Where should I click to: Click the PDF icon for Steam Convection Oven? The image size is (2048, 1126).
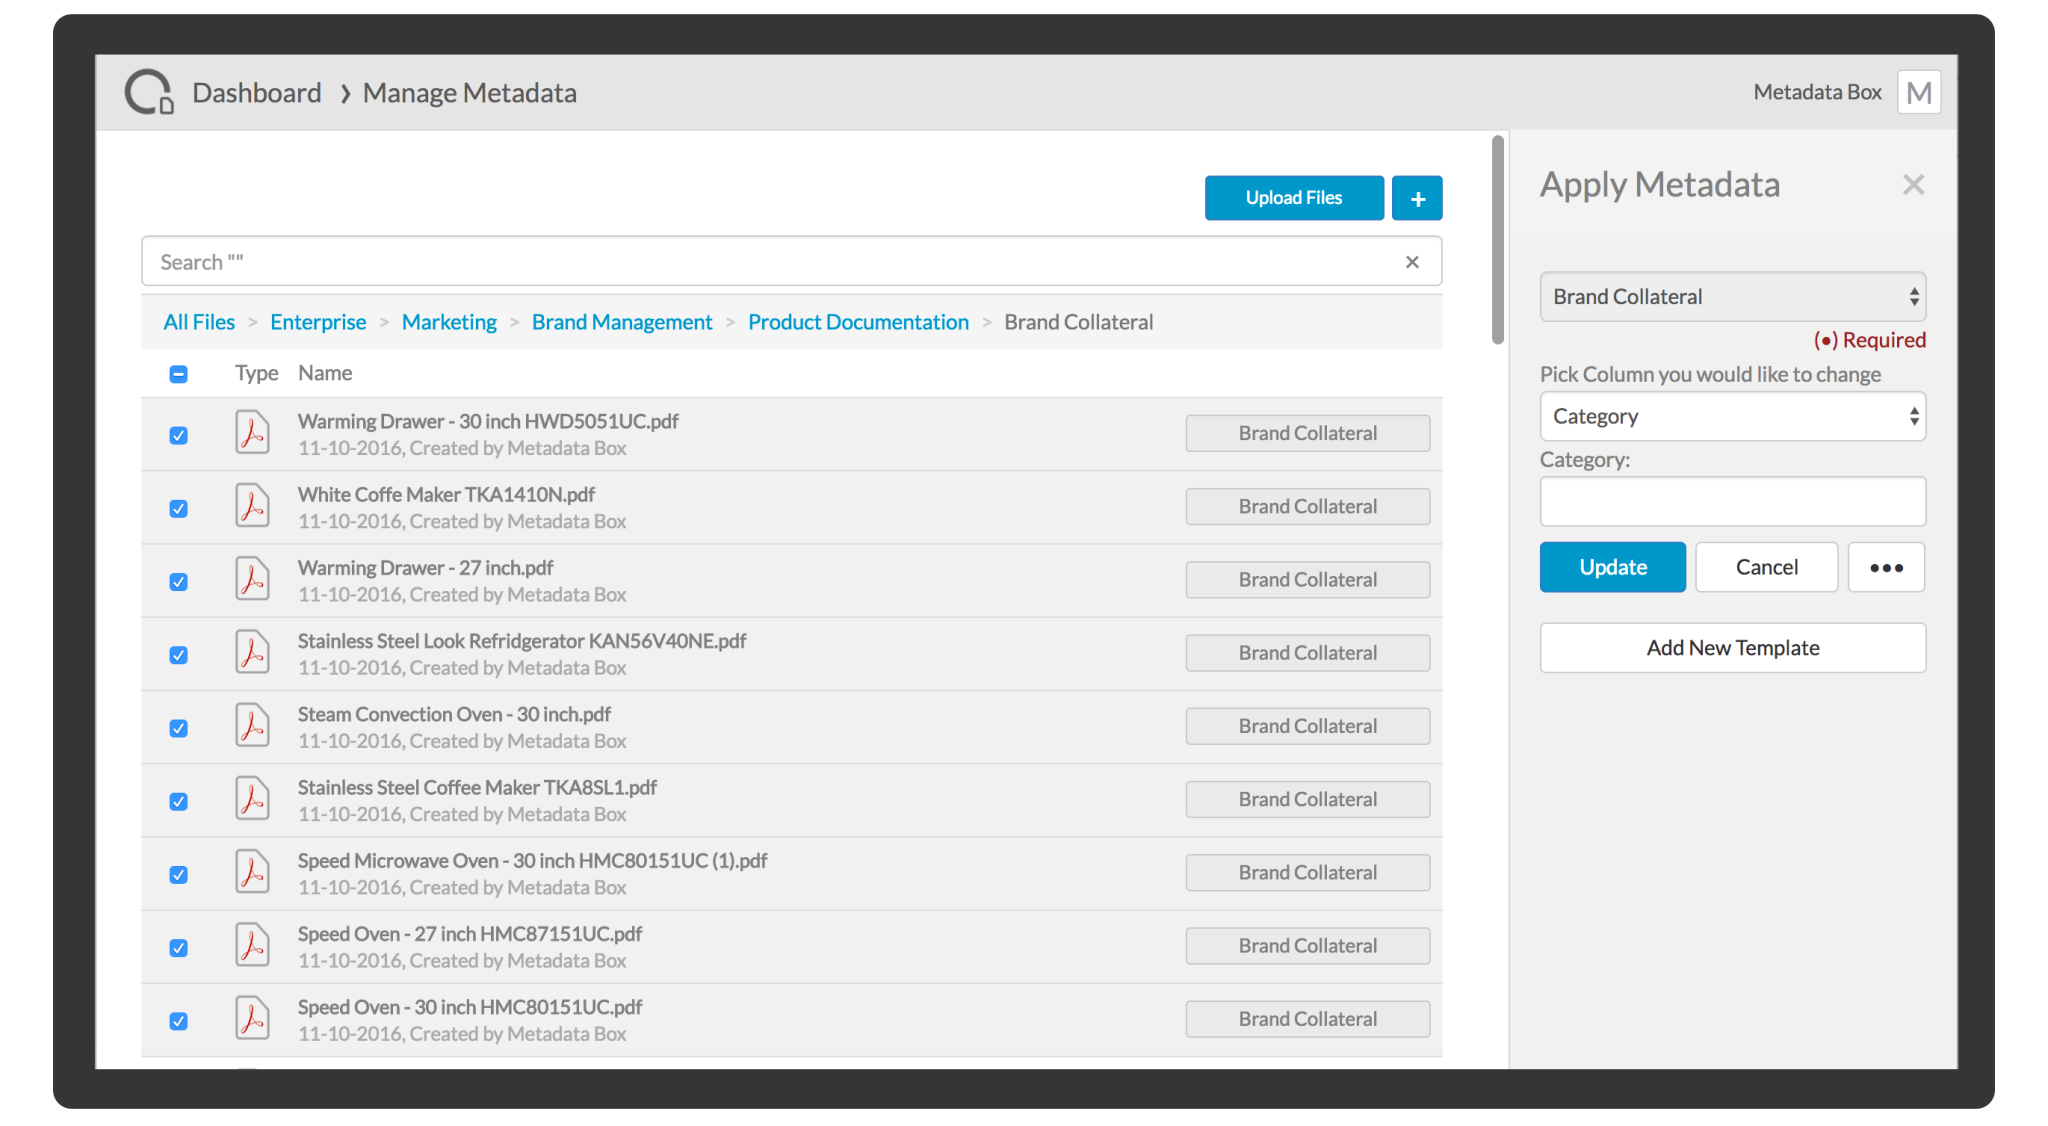click(x=252, y=726)
